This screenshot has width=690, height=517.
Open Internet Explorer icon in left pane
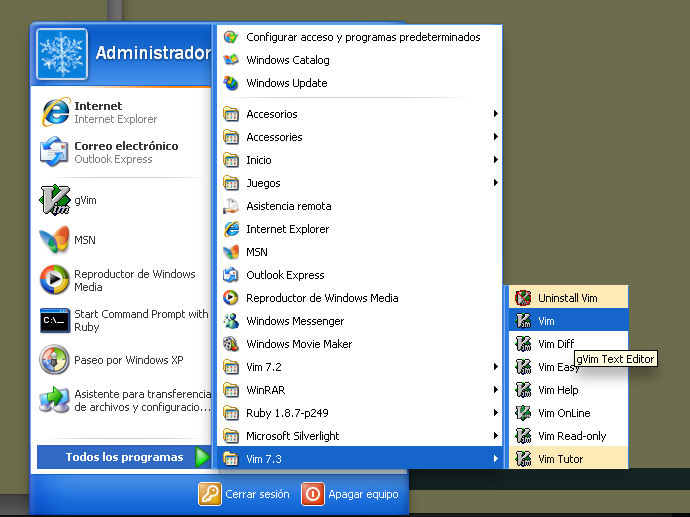pos(54,112)
